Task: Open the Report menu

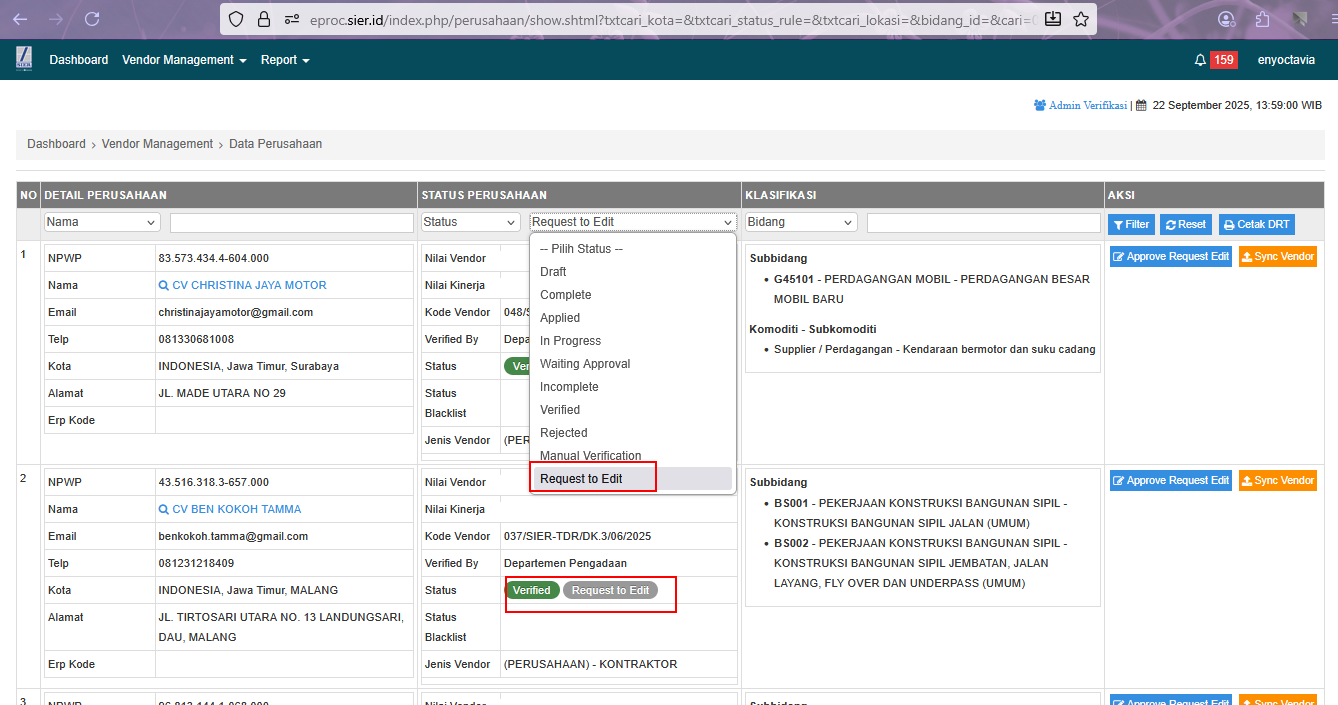Action: pyautogui.click(x=285, y=60)
